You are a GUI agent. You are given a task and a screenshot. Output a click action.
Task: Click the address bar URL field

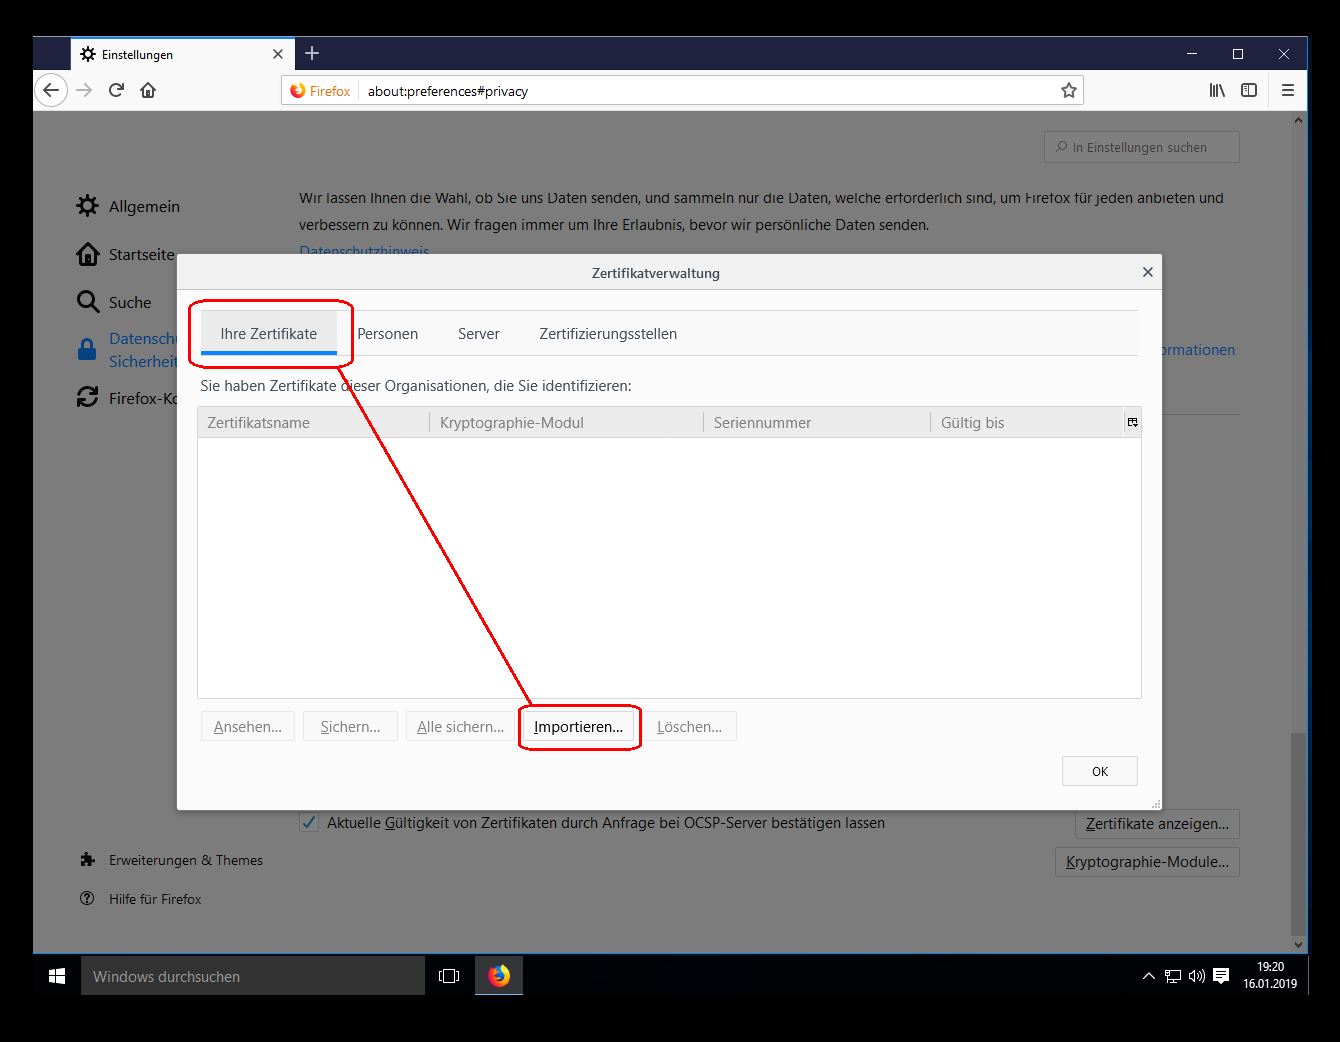[700, 91]
